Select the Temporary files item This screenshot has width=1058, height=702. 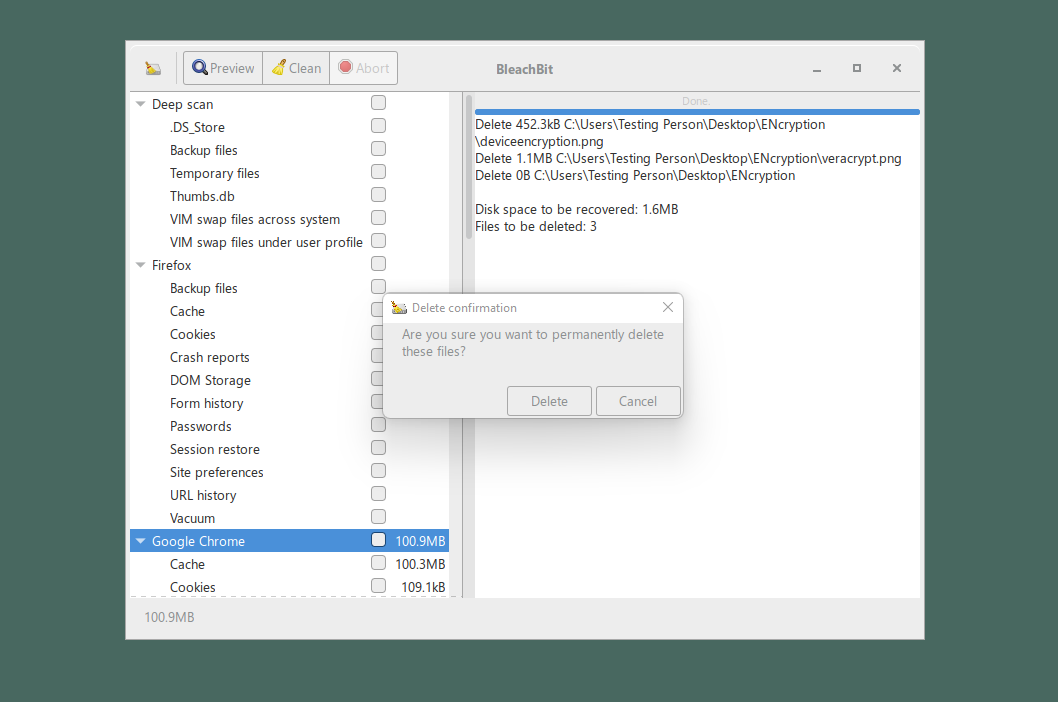point(289,173)
